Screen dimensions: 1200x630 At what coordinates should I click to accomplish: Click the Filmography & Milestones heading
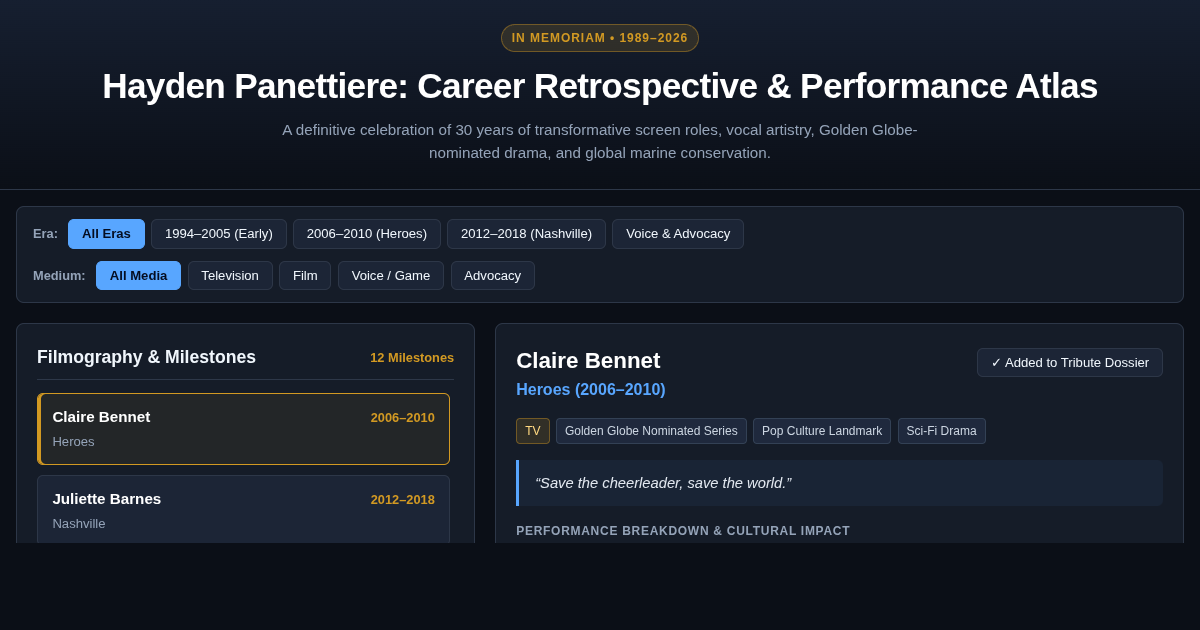click(x=146, y=357)
